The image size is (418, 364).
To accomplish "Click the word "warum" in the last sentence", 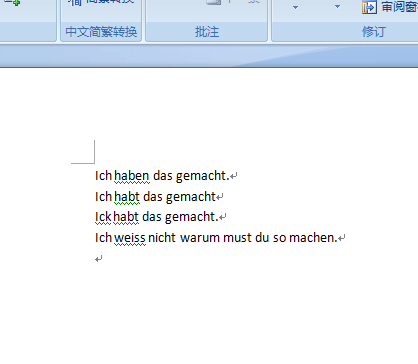I will point(200,238).
